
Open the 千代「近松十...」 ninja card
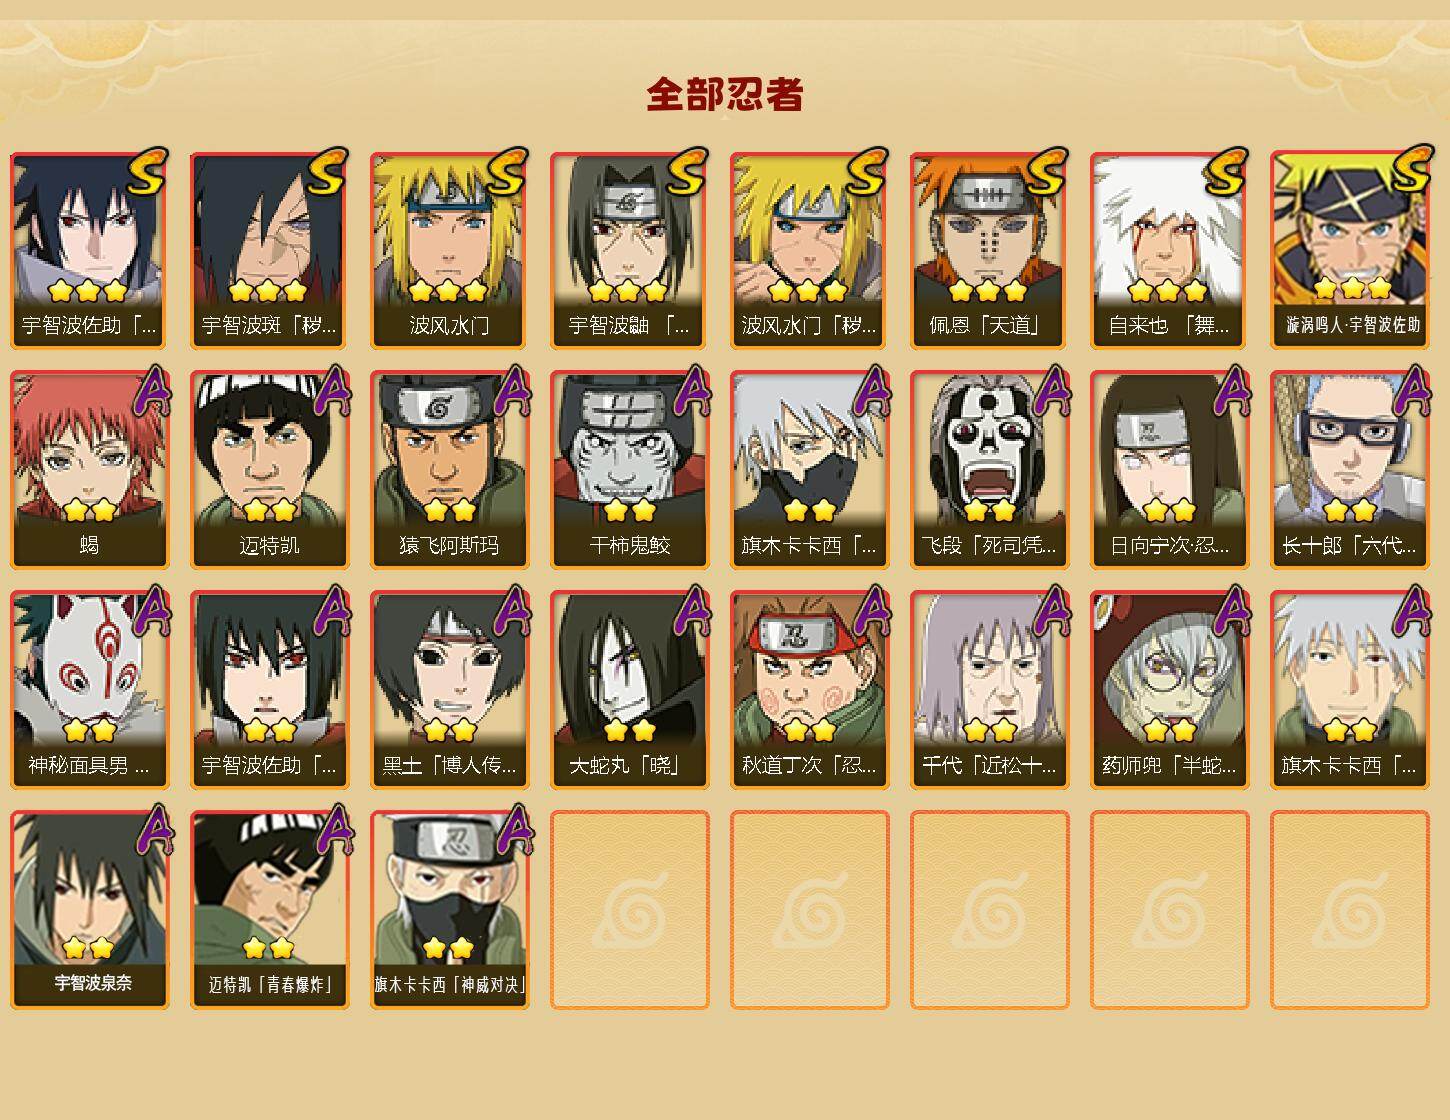point(990,690)
